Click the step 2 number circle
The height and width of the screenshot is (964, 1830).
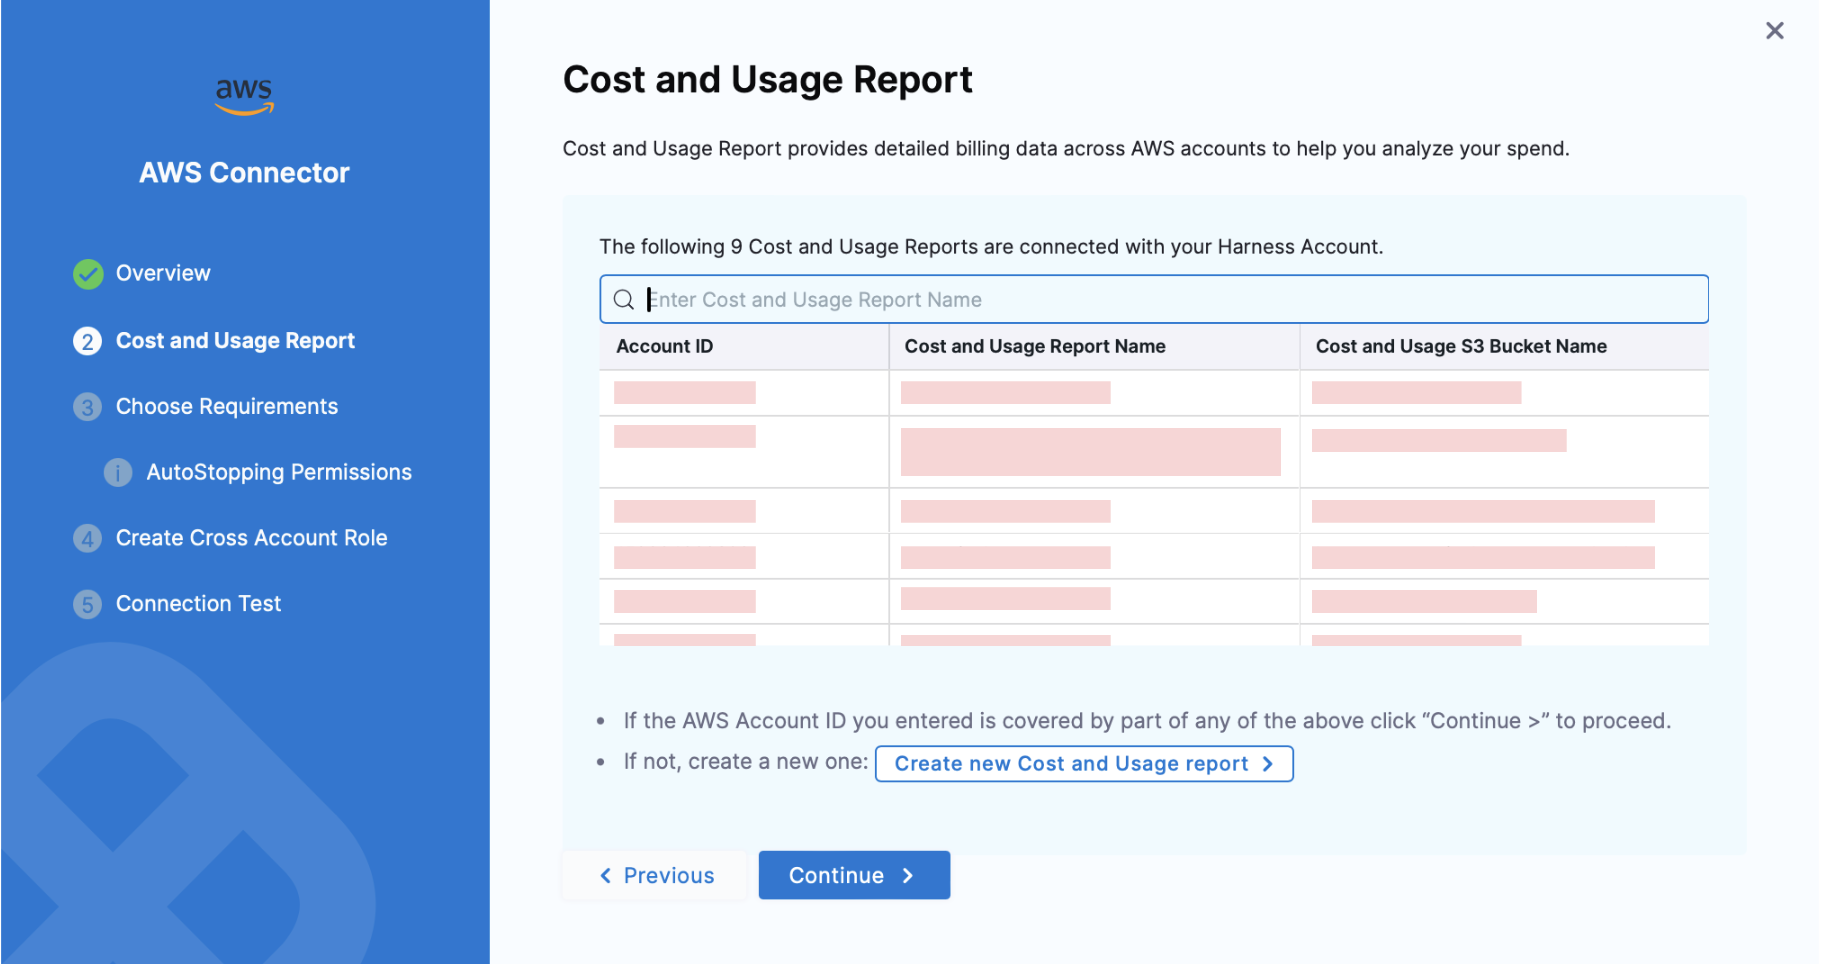pyautogui.click(x=88, y=341)
